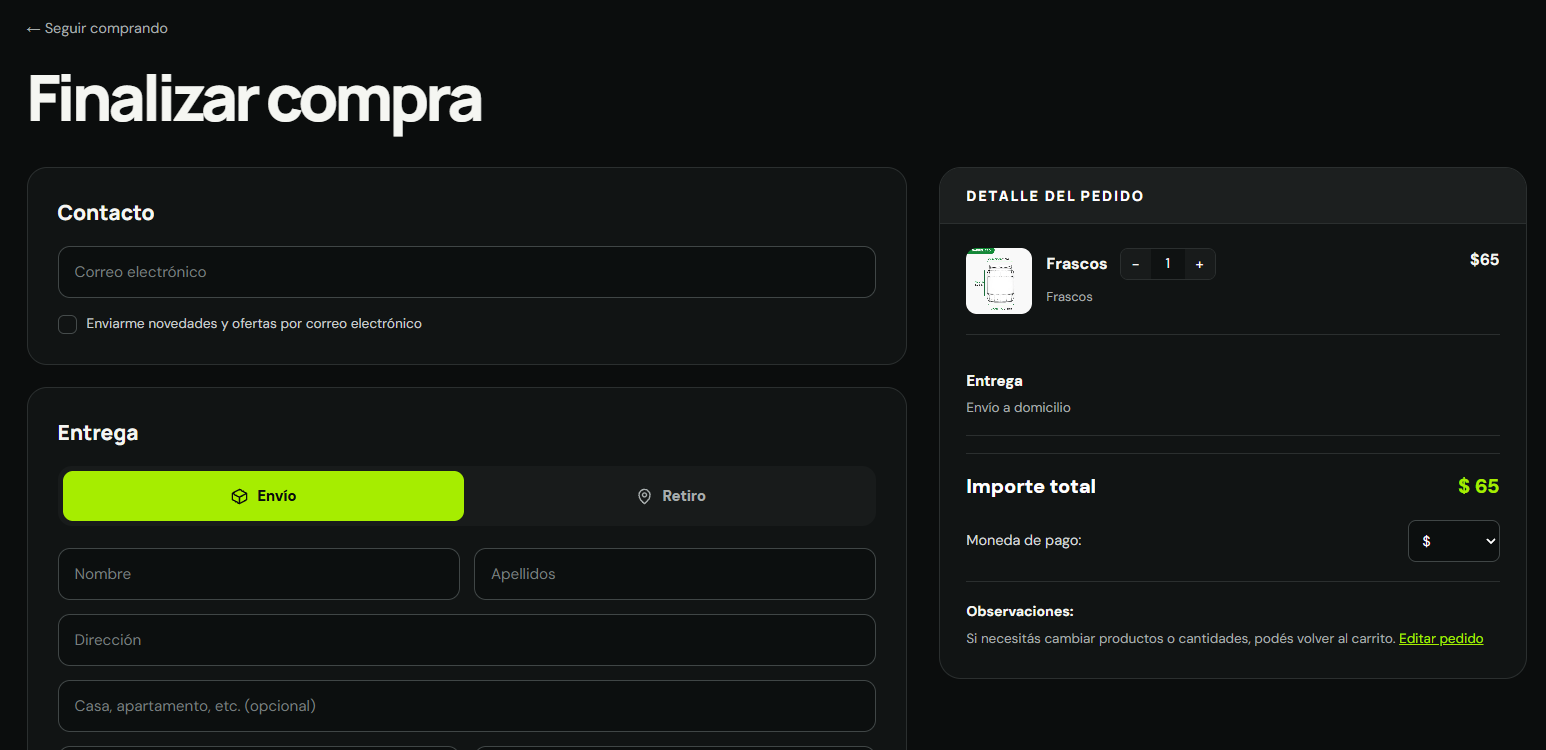Click the box icon on Envío
The image size is (1546, 750).
(x=239, y=496)
